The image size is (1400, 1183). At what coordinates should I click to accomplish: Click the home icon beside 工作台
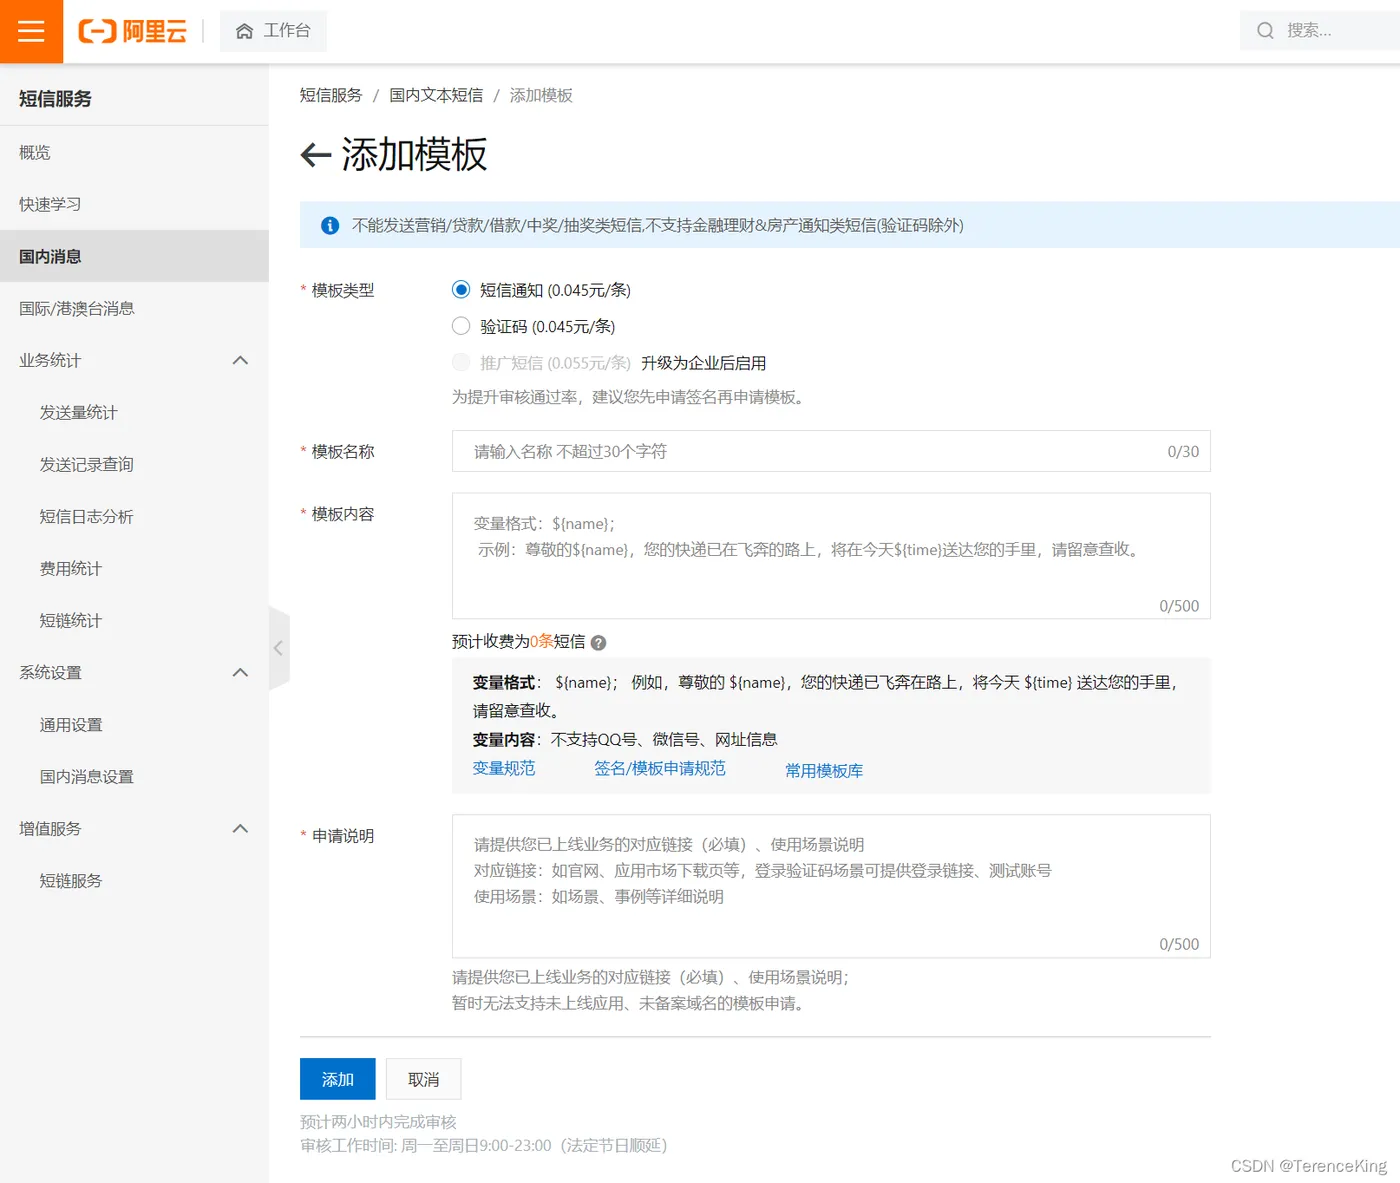click(244, 31)
